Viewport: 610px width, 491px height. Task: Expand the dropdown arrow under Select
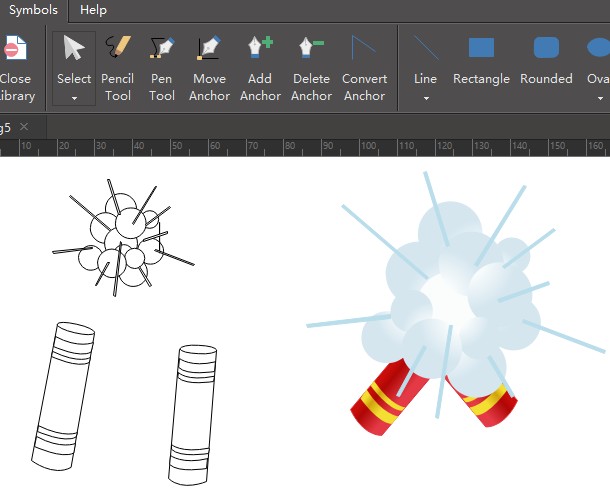click(74, 98)
